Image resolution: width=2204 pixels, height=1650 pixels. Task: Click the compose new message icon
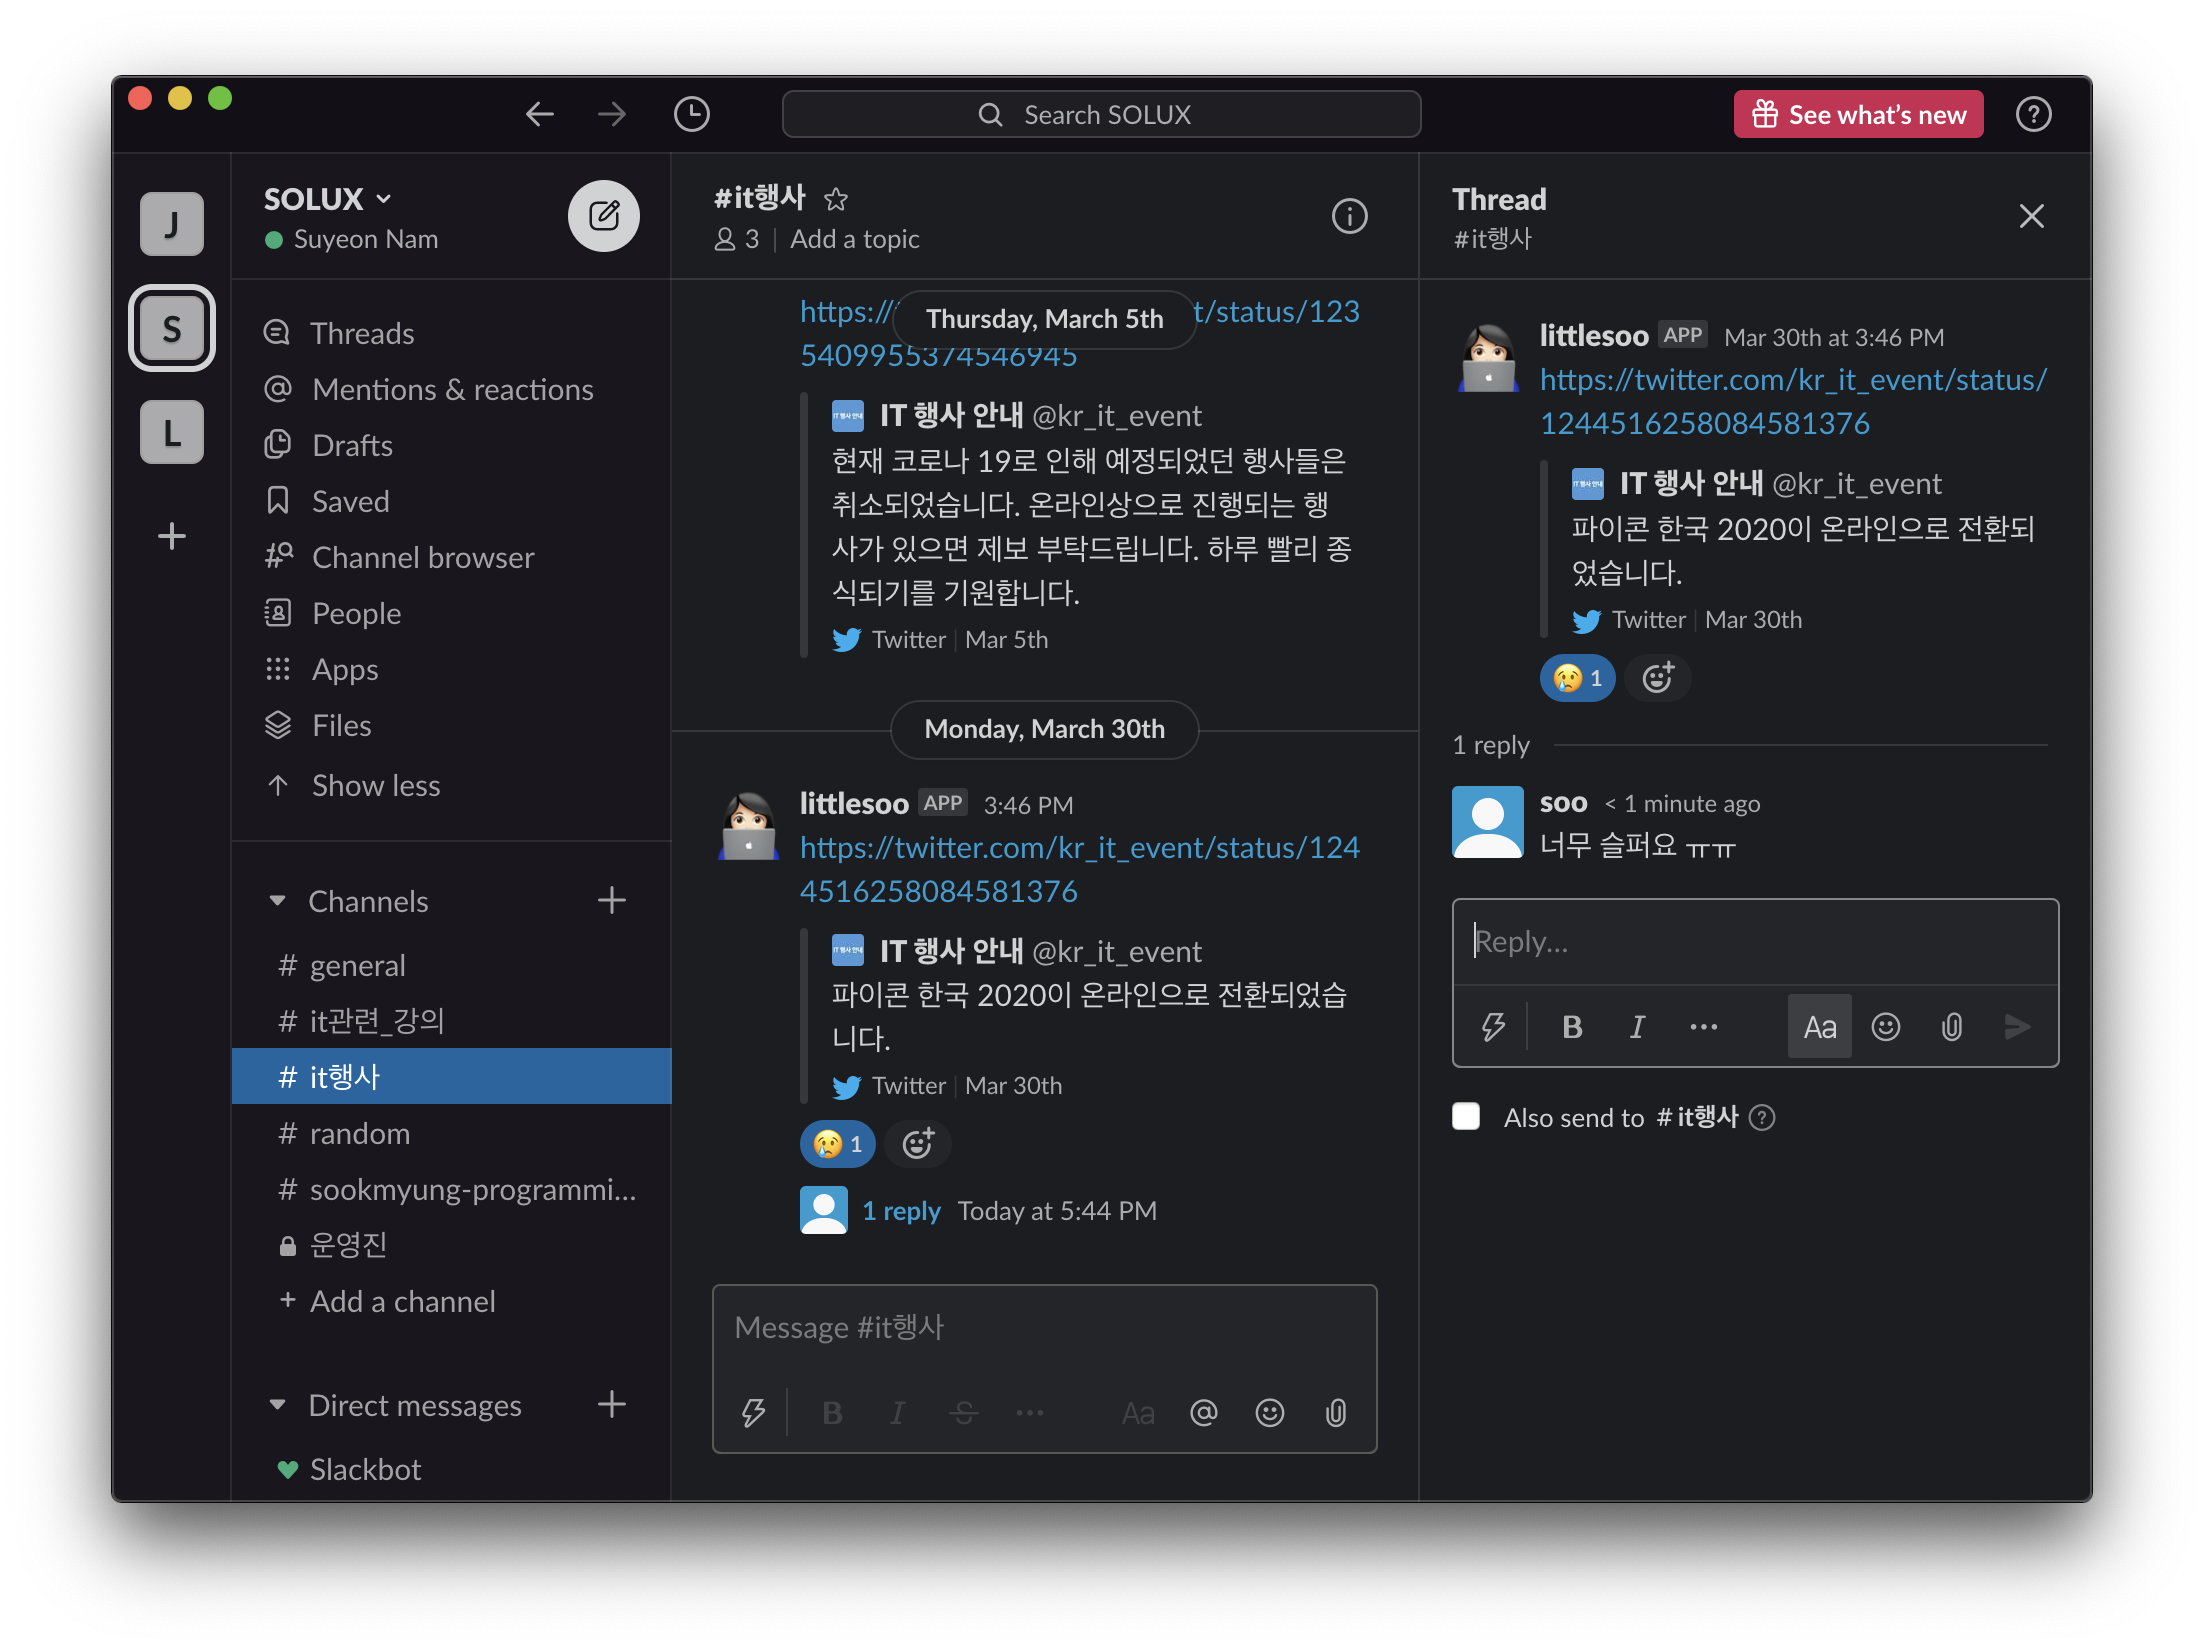(603, 215)
